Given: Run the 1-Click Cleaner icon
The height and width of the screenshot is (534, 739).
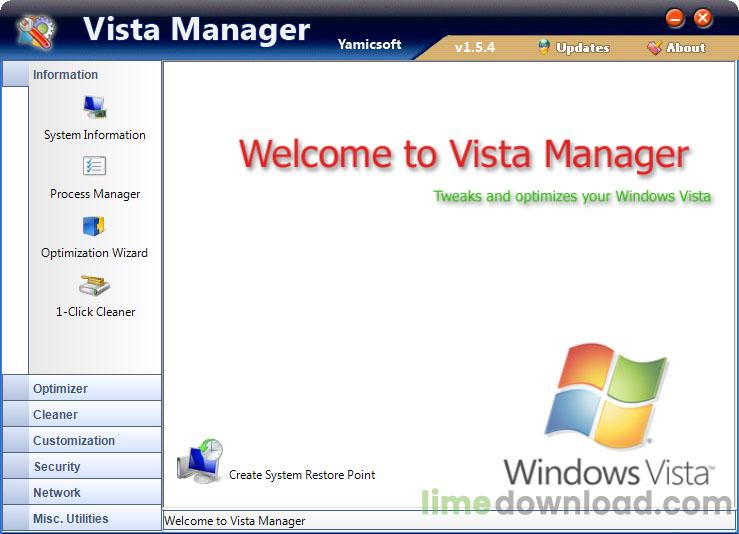Looking at the screenshot, I should [94, 286].
